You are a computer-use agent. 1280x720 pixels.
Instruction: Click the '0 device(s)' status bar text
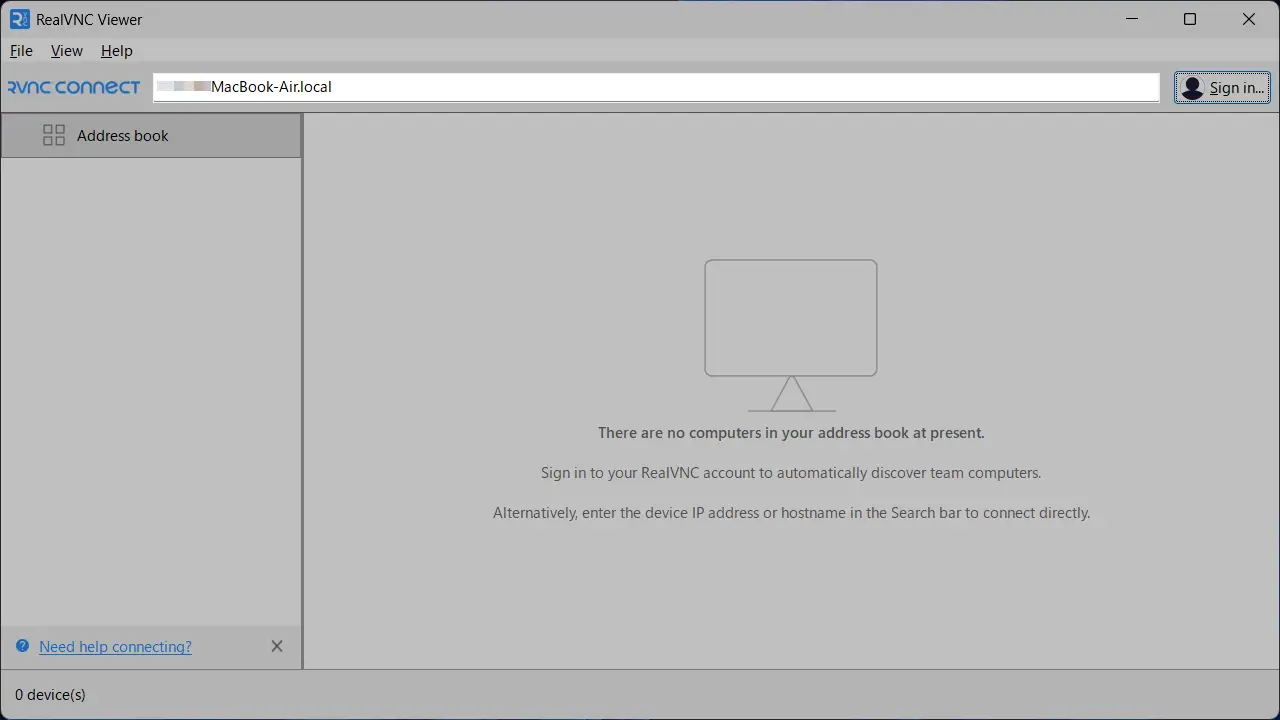pos(50,694)
